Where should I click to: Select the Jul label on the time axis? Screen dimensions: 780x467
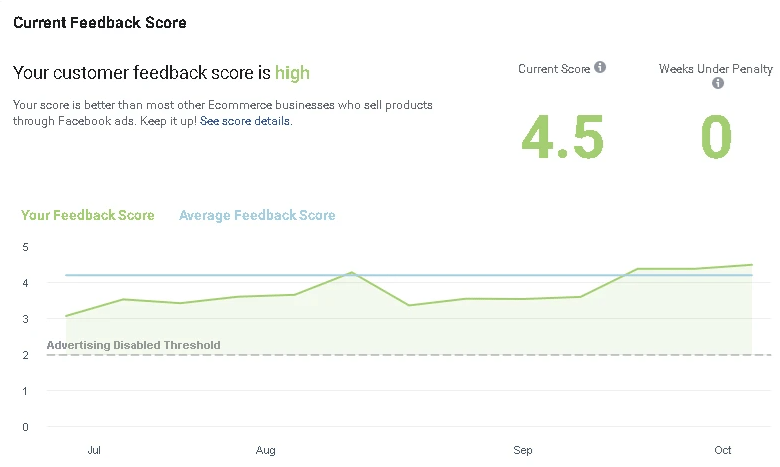click(94, 451)
